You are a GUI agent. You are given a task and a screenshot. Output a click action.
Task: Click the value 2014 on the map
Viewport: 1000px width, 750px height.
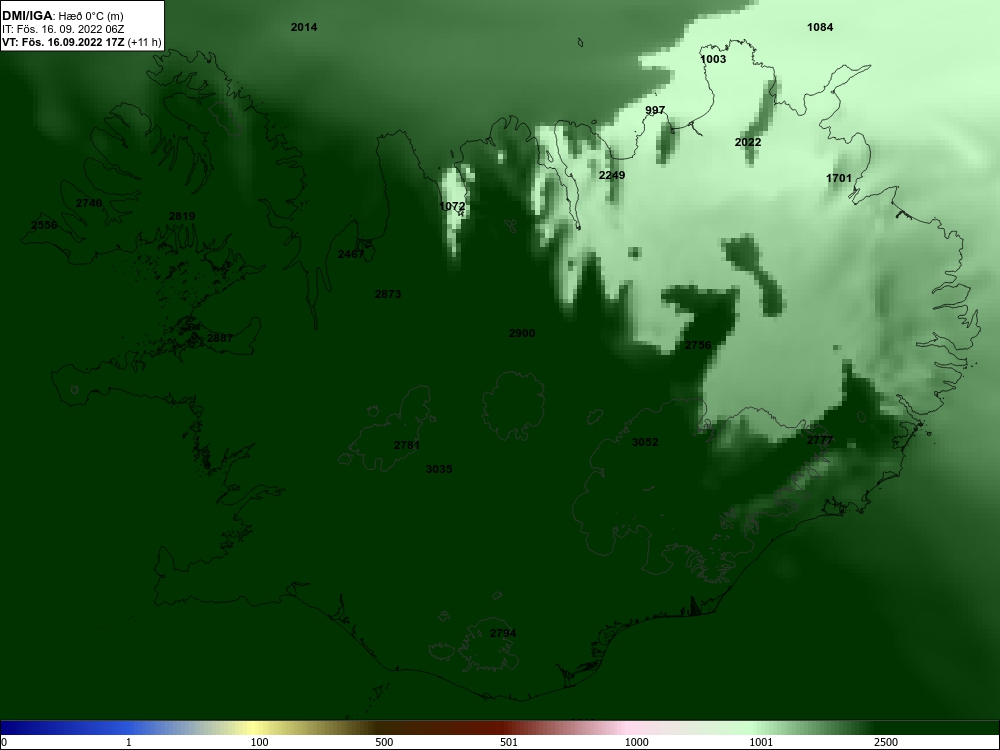tap(304, 27)
